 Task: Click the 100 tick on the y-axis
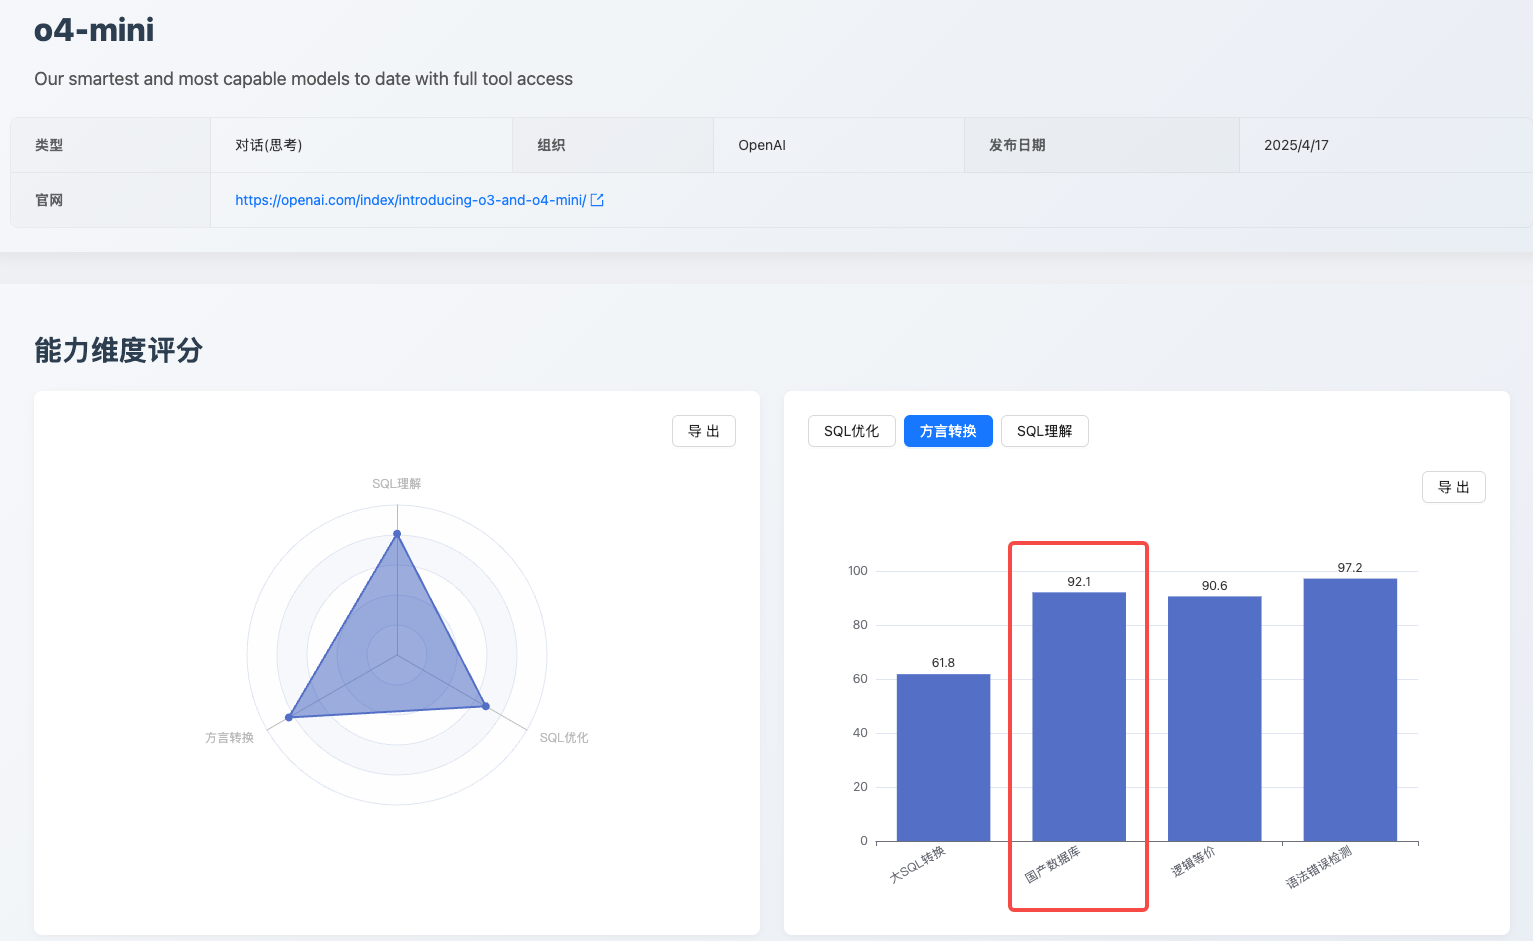coord(858,571)
